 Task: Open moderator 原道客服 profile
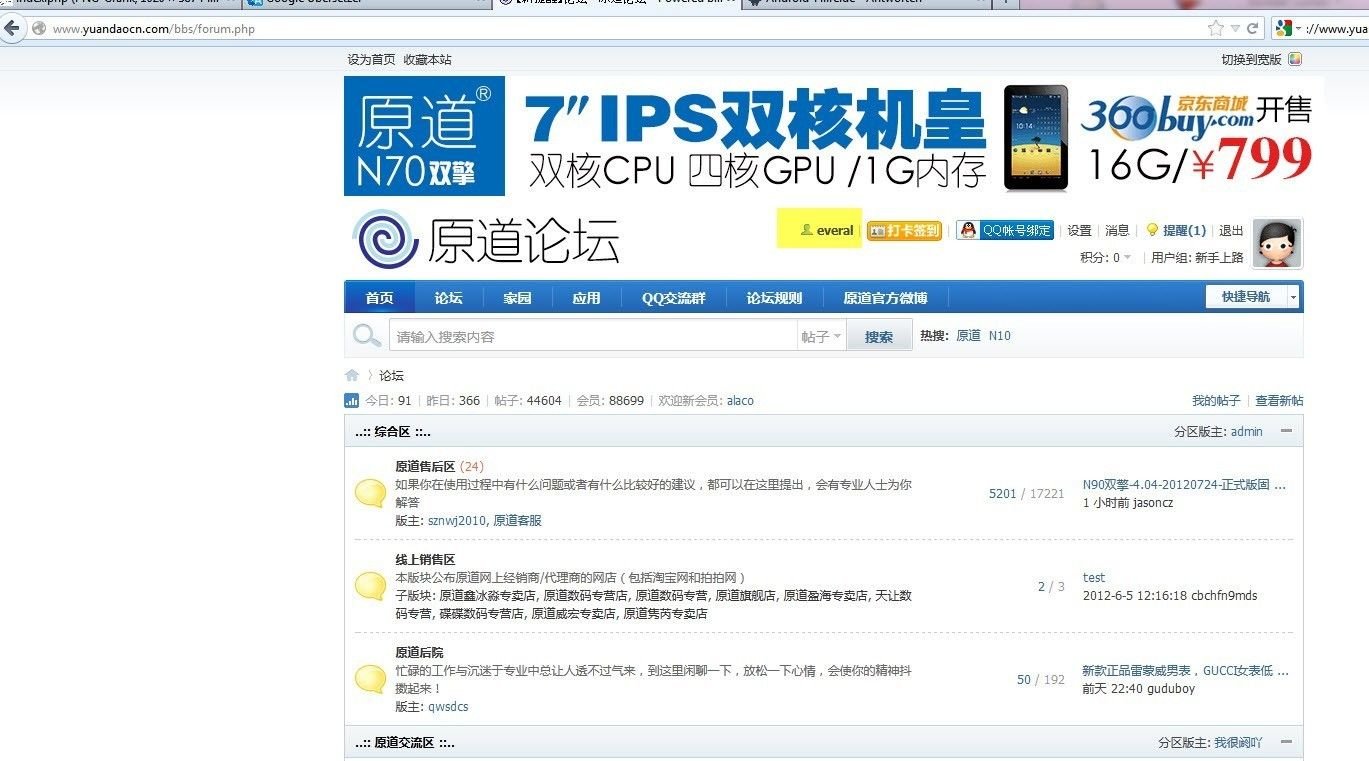(x=517, y=520)
